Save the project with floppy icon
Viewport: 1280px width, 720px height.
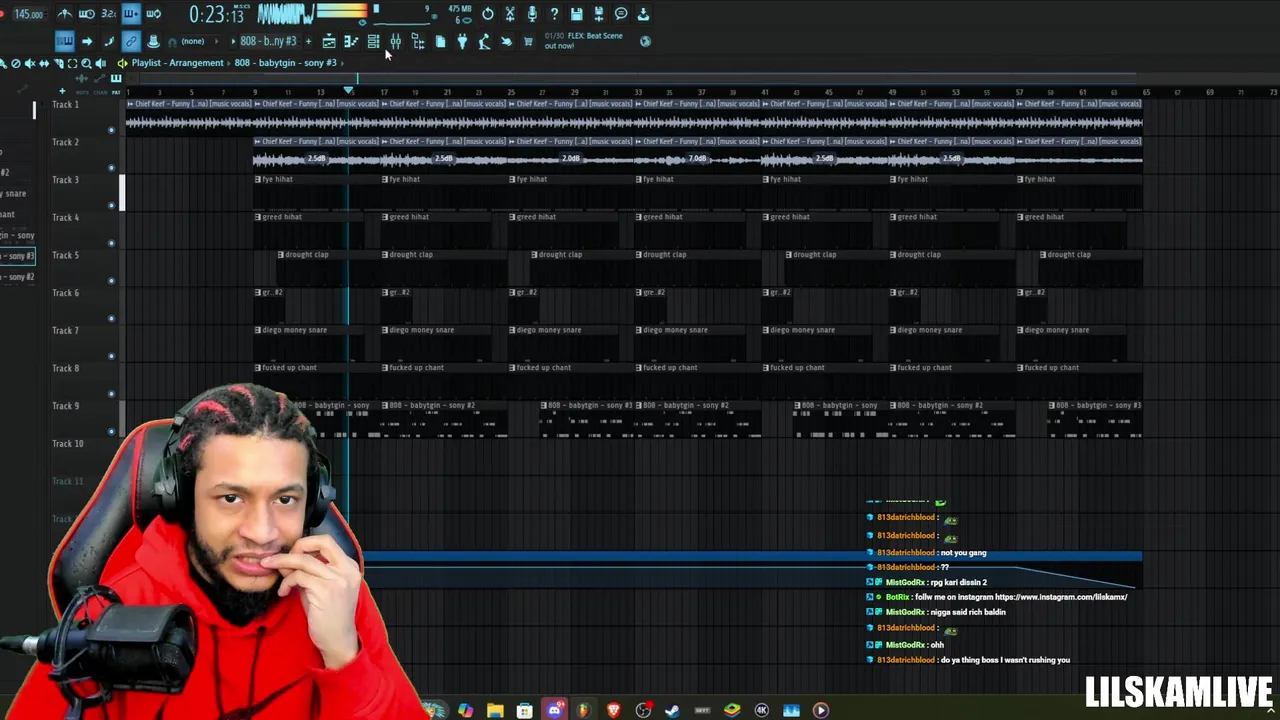click(576, 14)
